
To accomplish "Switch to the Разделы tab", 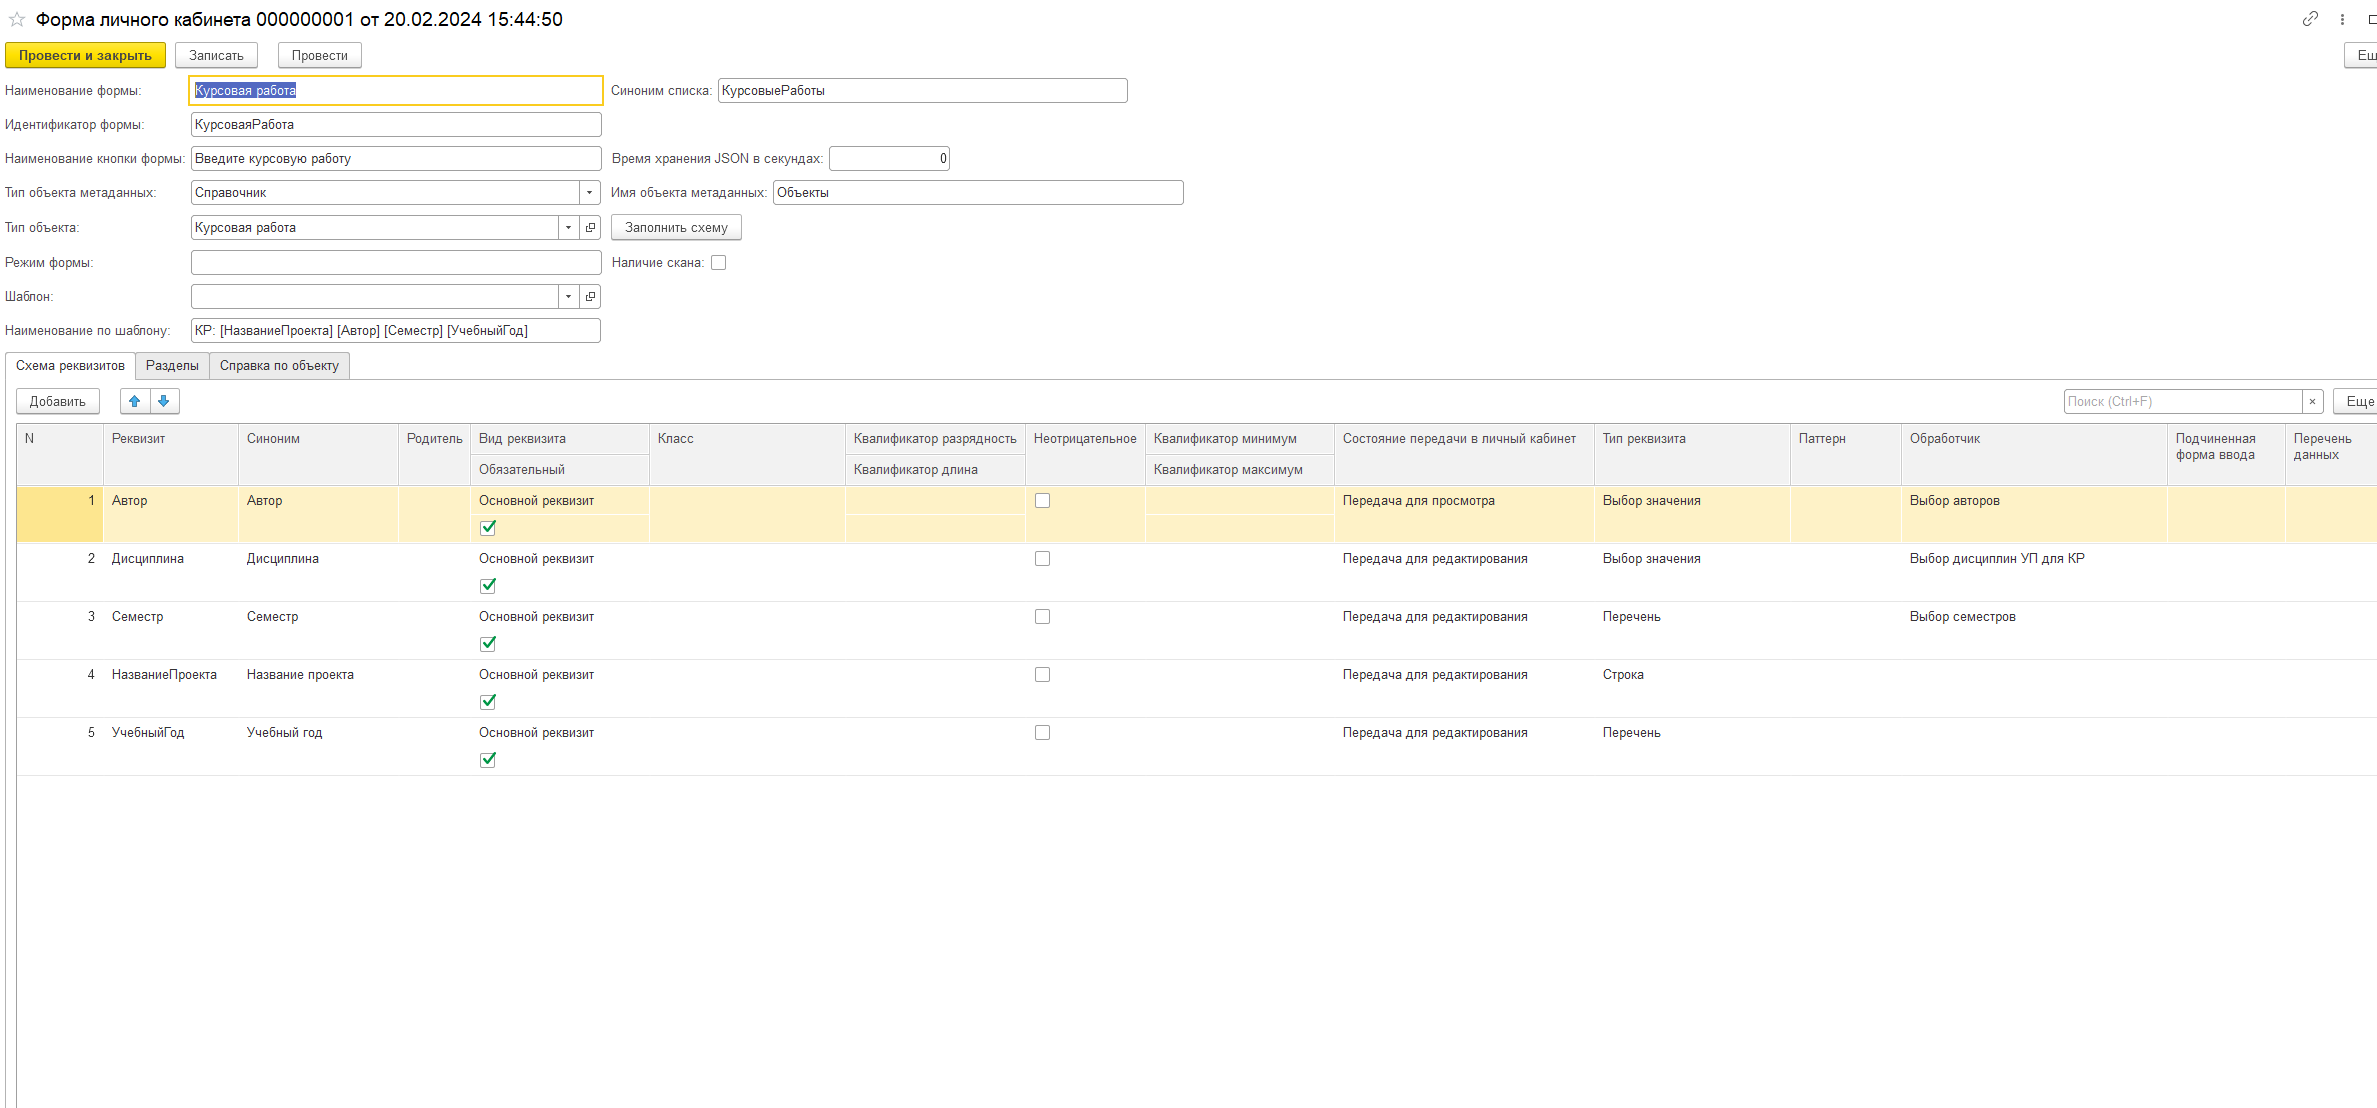I will tap(172, 366).
